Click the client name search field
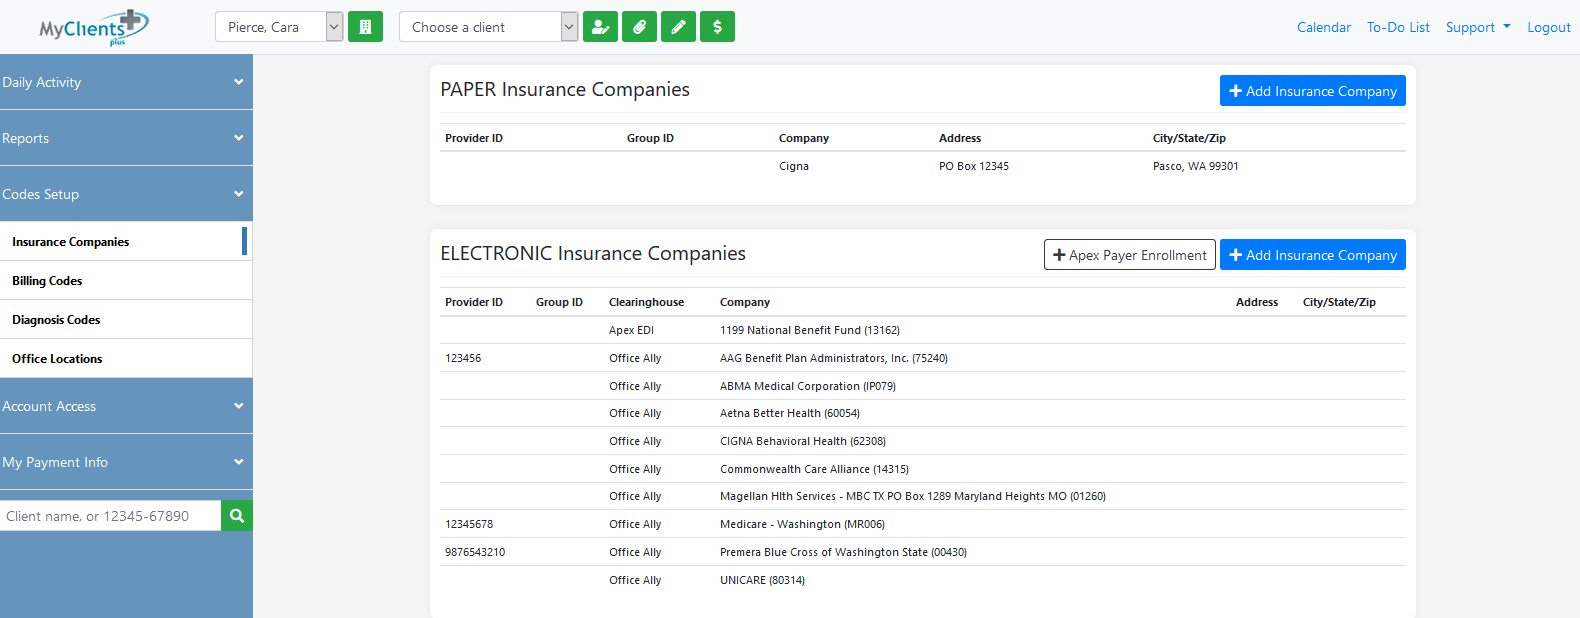The image size is (1580, 618). pyautogui.click(x=110, y=516)
